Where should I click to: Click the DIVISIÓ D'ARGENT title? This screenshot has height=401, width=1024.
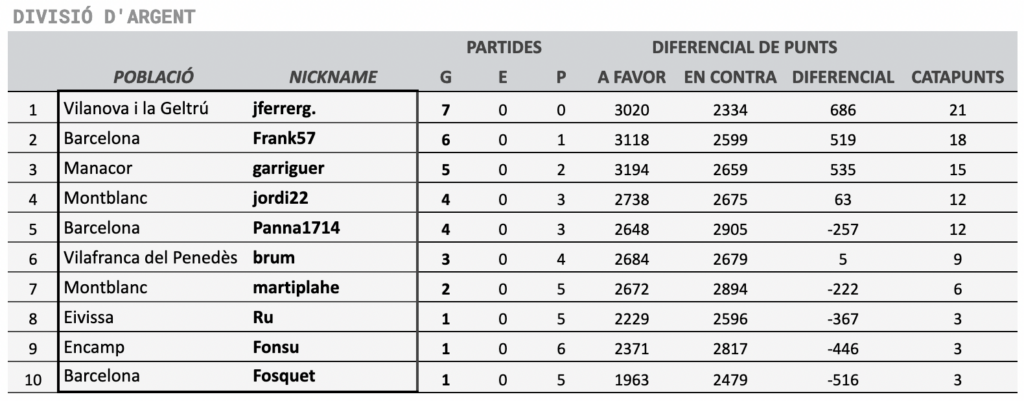(104, 17)
